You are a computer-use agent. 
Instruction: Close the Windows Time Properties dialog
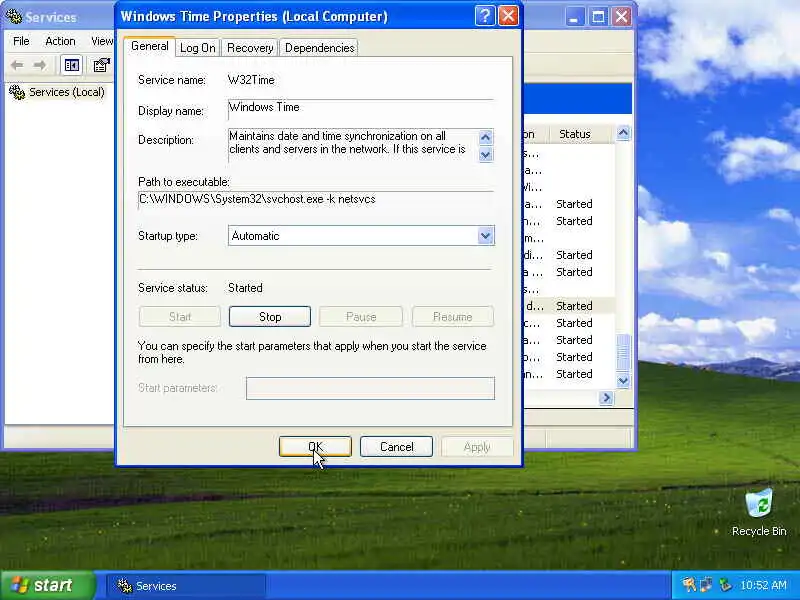click(x=508, y=16)
